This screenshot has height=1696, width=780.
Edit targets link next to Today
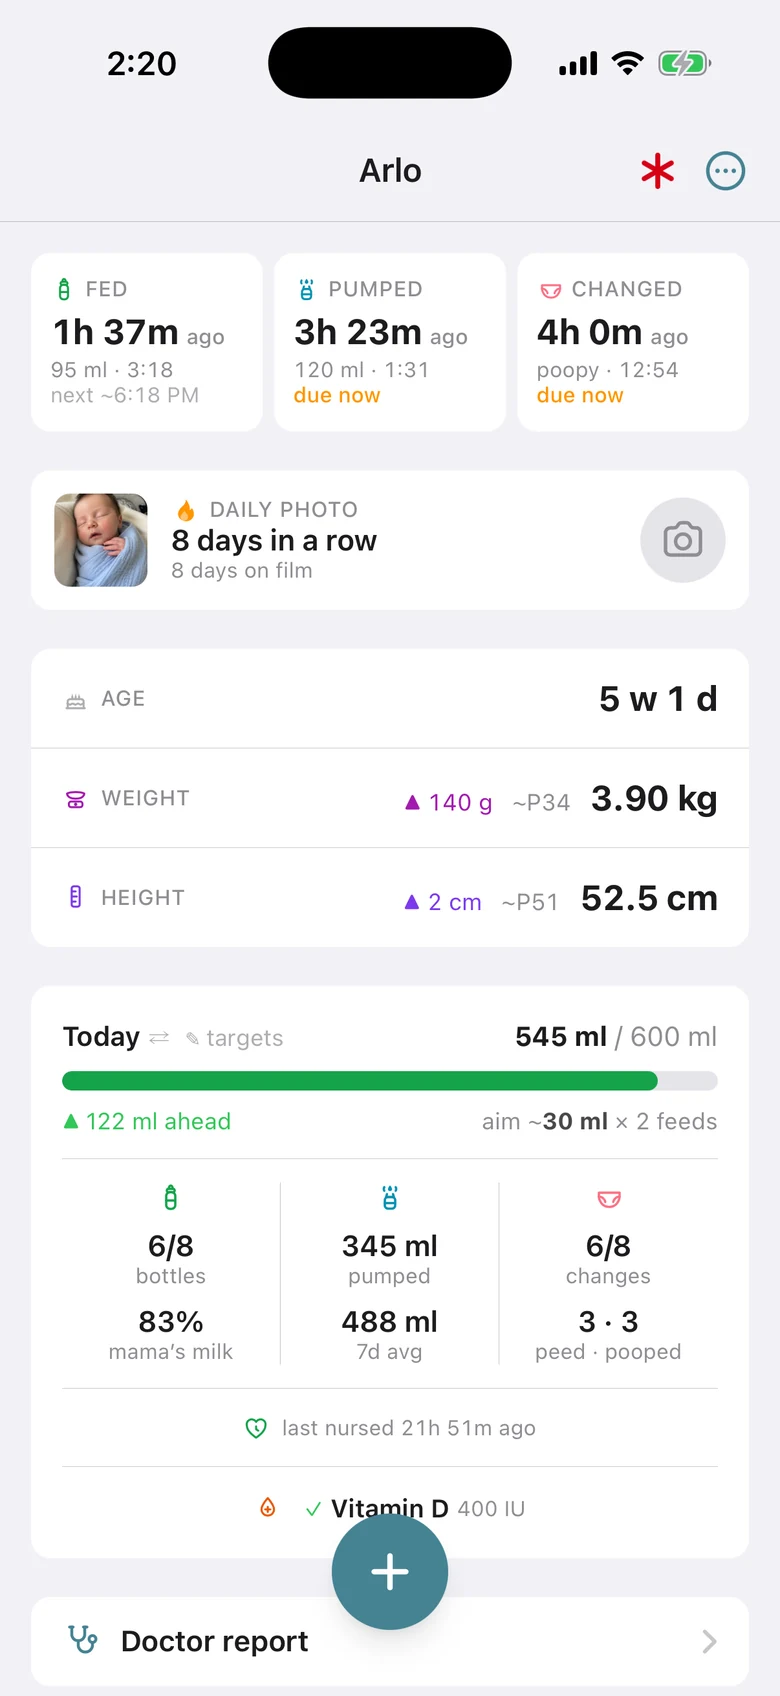235,1038
